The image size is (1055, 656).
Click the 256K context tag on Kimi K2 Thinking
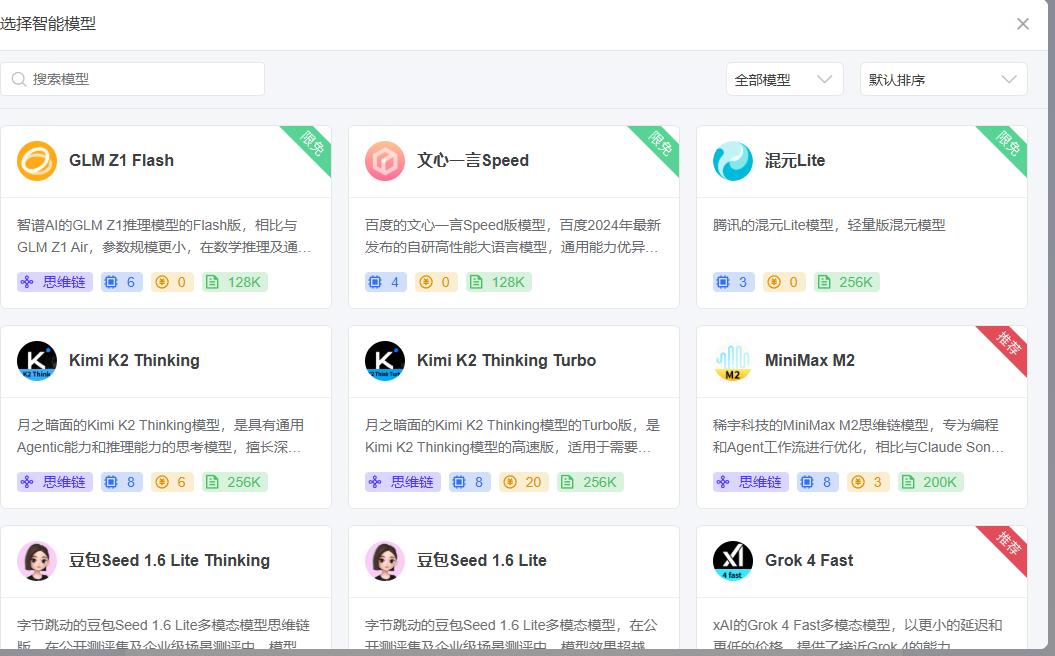[235, 482]
